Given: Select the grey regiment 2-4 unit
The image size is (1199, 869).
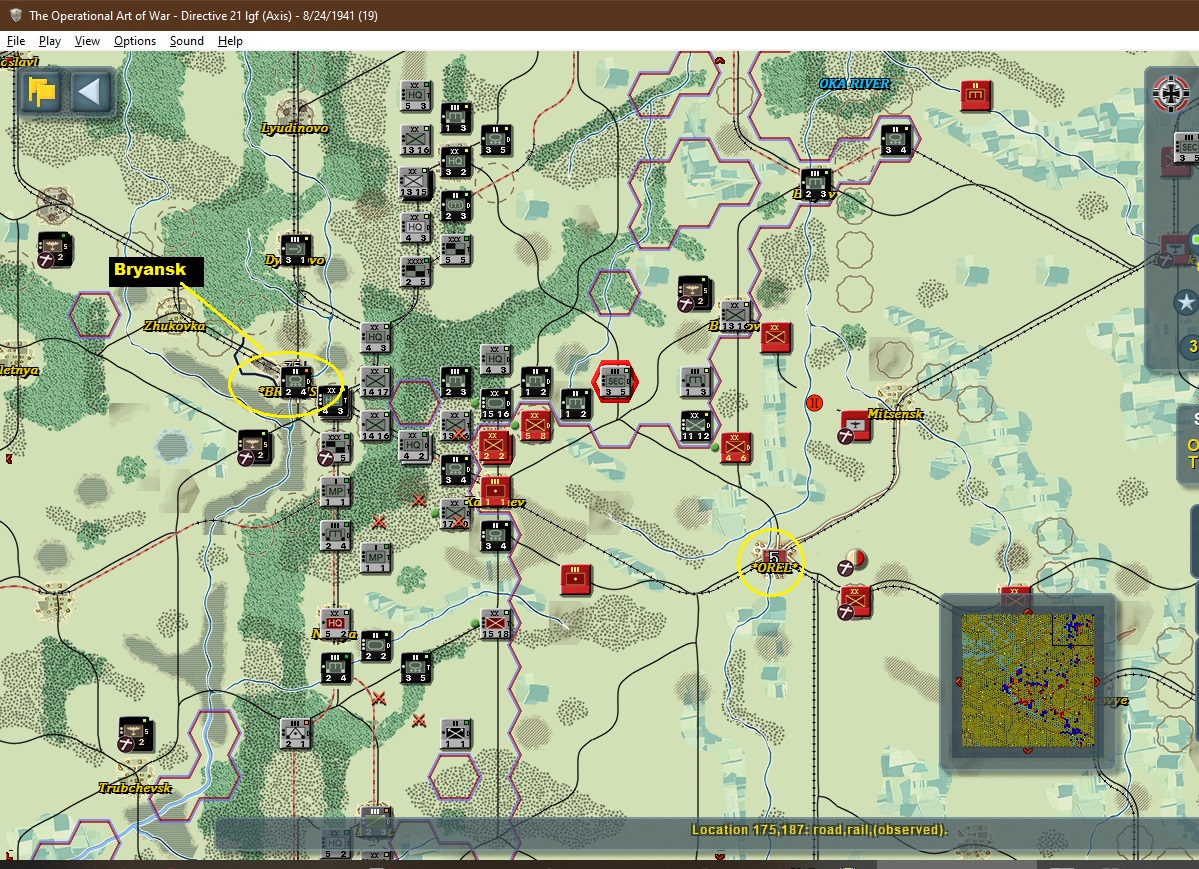Looking at the screenshot, I should (335, 535).
